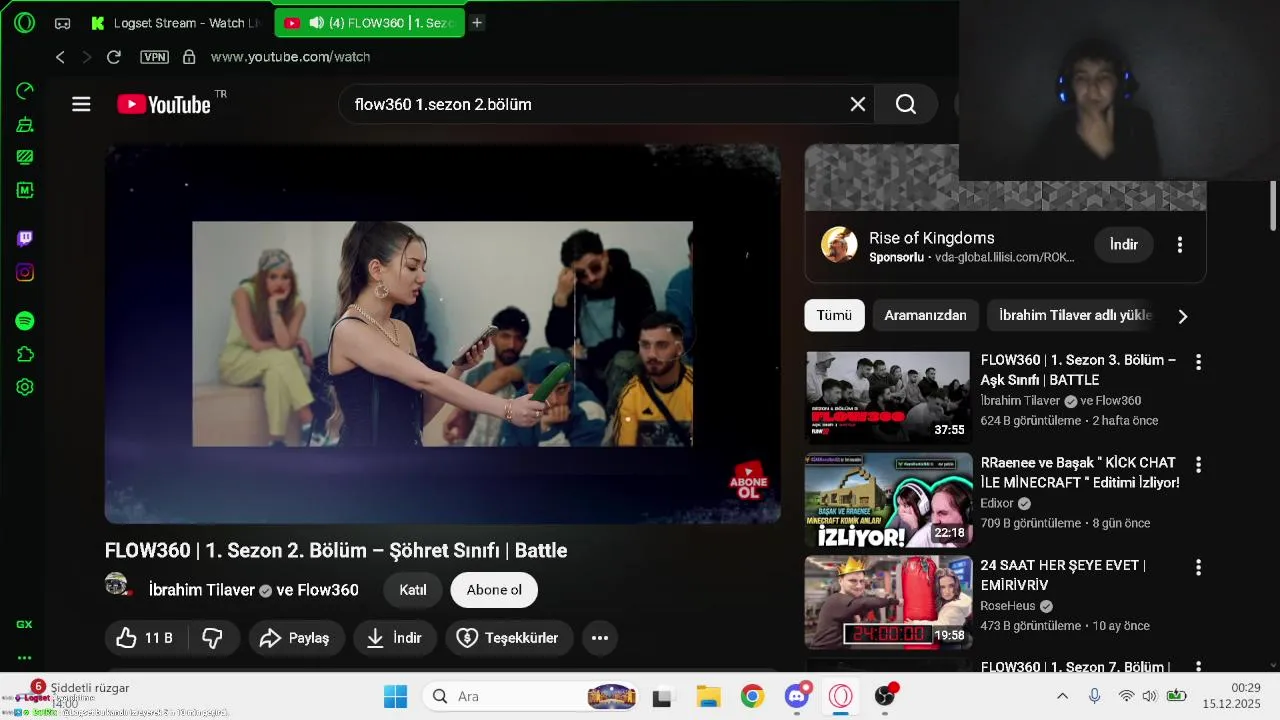Go back with the browser back arrow
The height and width of the screenshot is (720, 1280).
click(60, 57)
